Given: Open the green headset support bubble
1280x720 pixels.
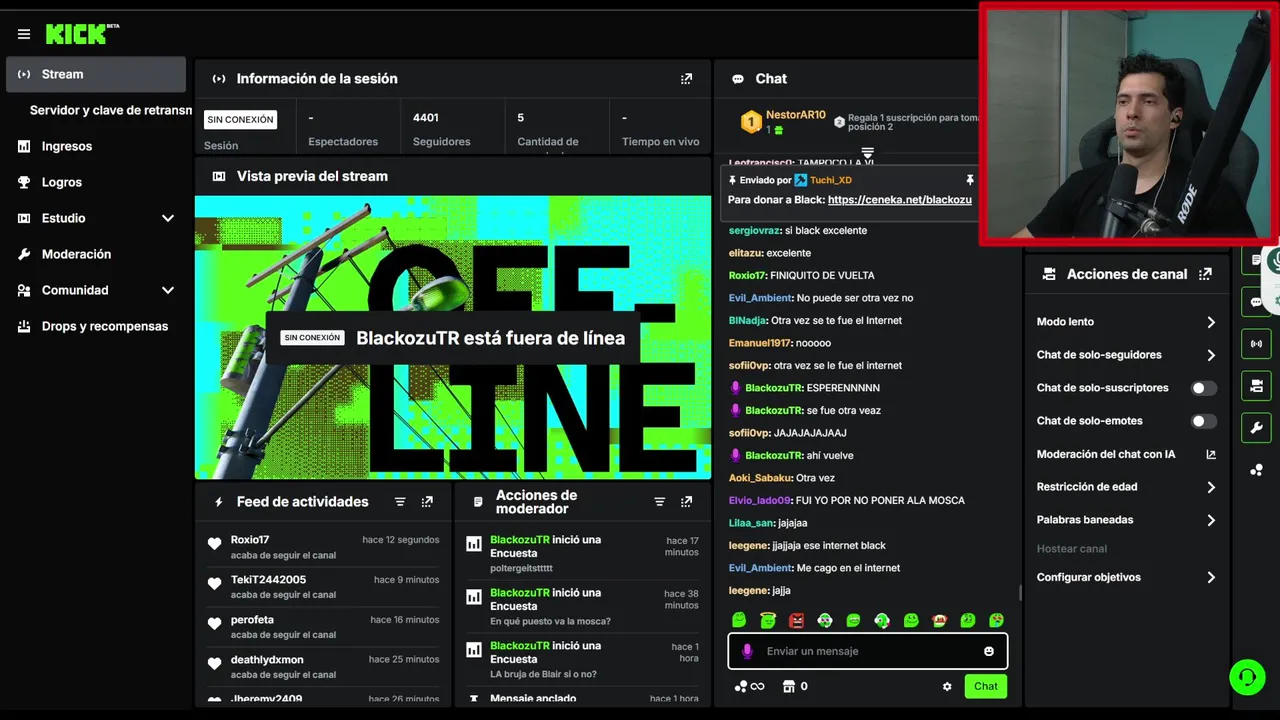Looking at the screenshot, I should point(1247,677).
